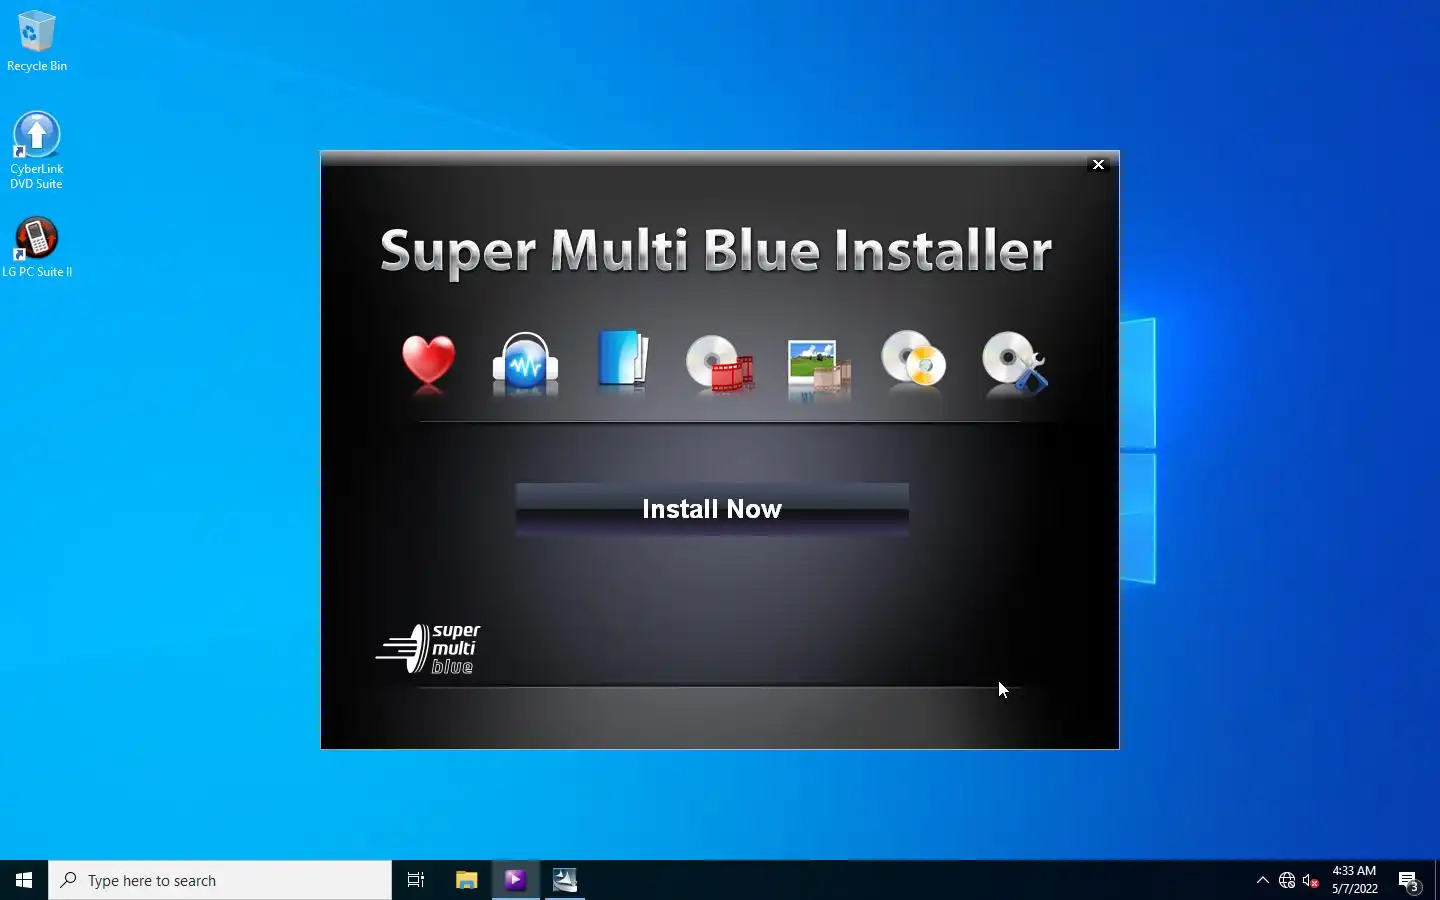Close the Super Multi Blue Installer window
The width and height of the screenshot is (1440, 900).
1098,165
